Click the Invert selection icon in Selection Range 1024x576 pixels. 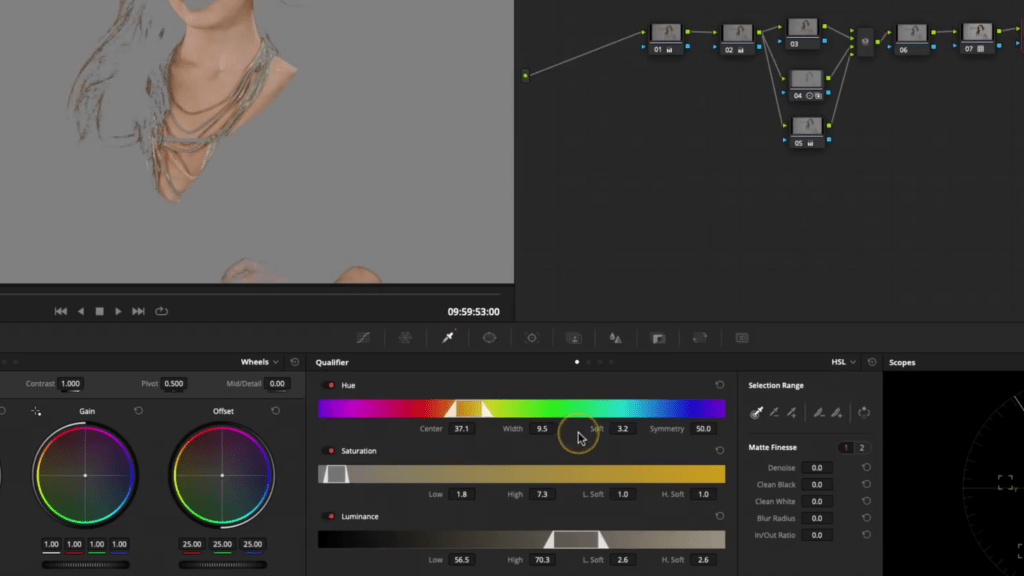pyautogui.click(x=864, y=412)
